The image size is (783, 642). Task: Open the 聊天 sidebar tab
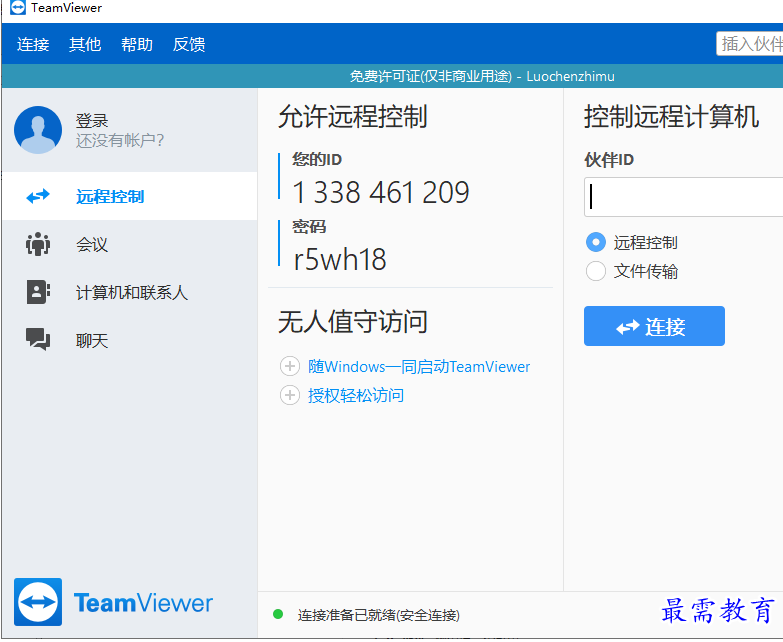[x=130, y=340]
